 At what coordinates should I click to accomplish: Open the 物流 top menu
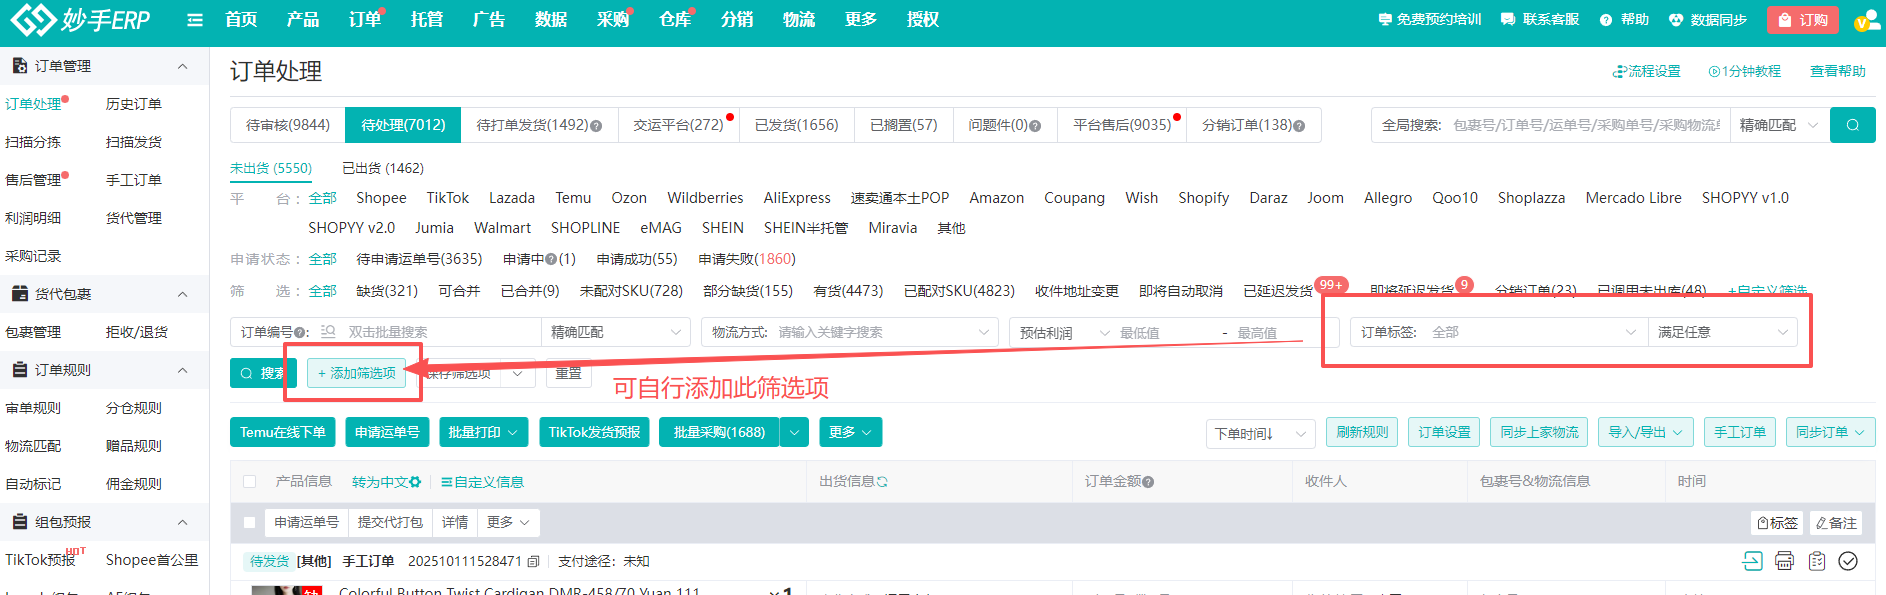point(798,20)
